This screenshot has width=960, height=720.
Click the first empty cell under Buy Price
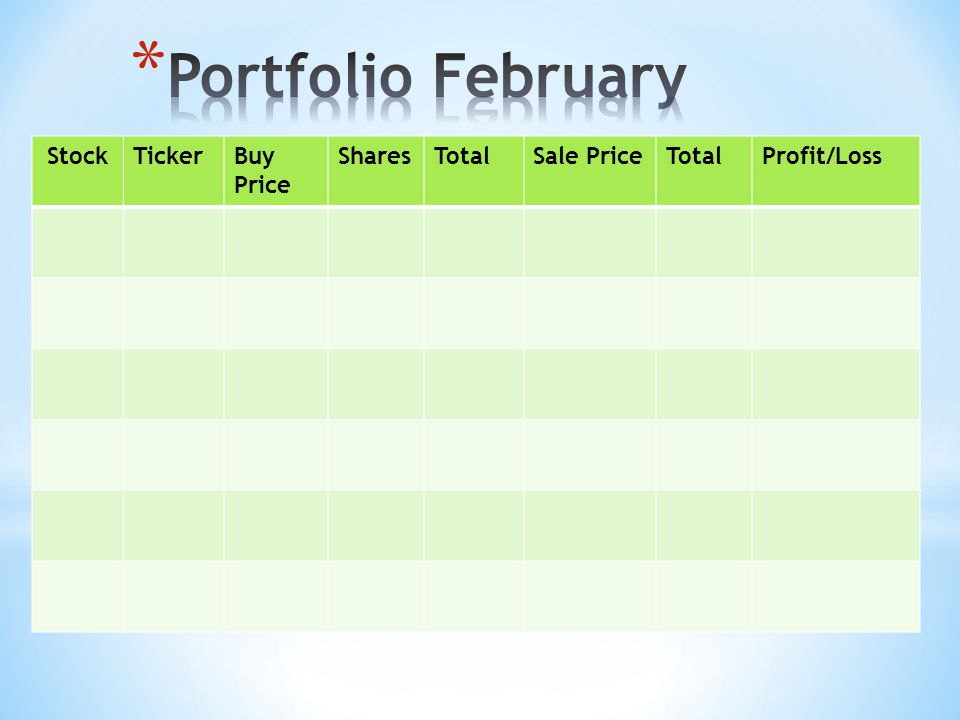click(x=276, y=242)
